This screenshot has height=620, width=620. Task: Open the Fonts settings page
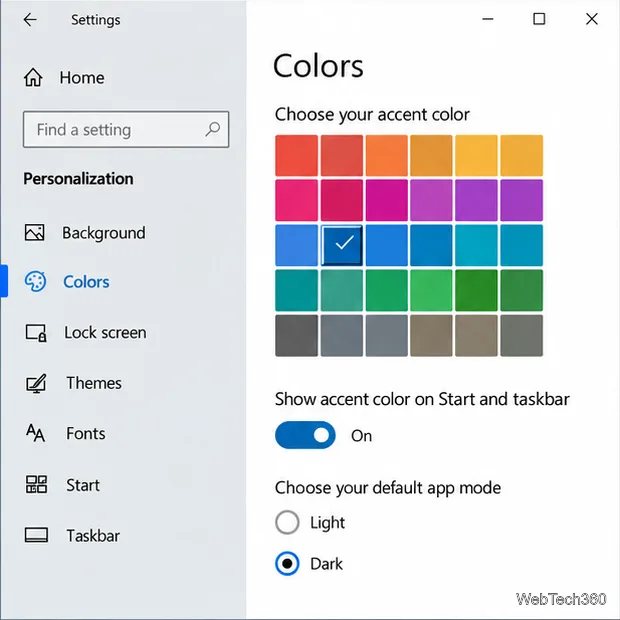coord(86,433)
